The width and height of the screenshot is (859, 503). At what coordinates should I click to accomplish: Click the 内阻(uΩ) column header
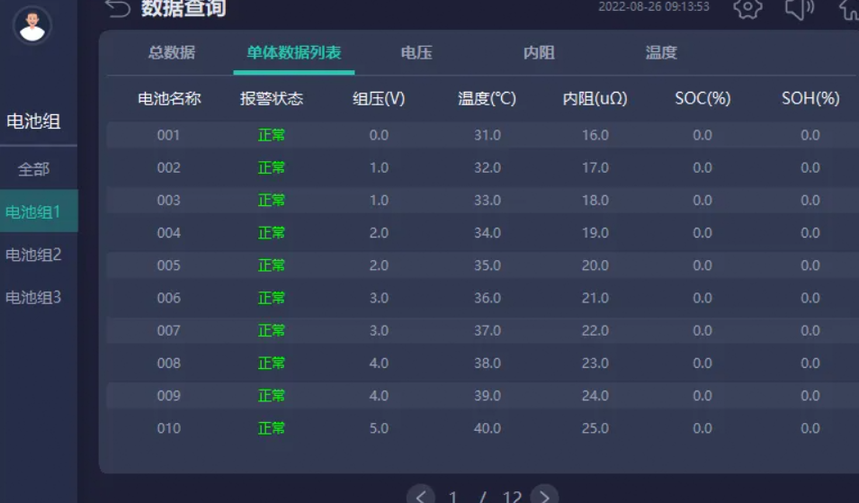pos(595,99)
